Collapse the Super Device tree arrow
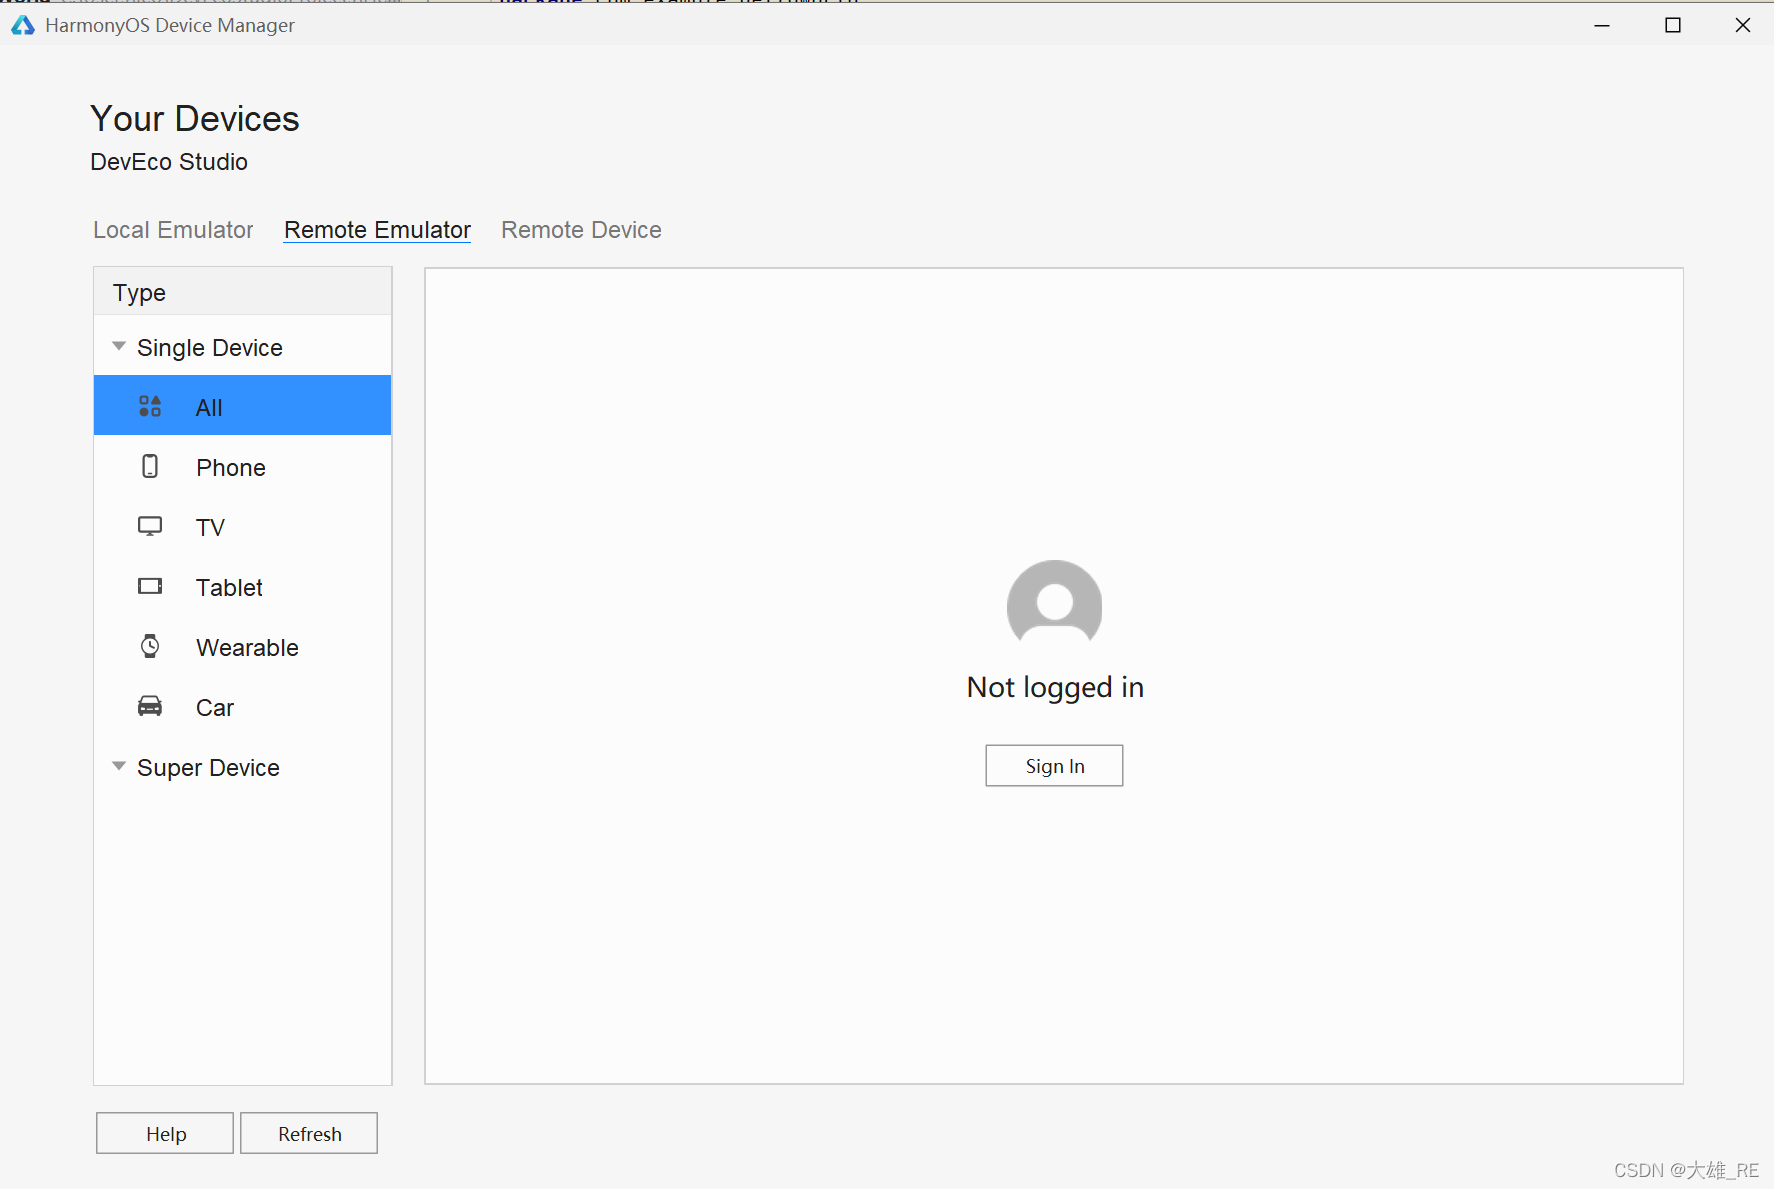The width and height of the screenshot is (1774, 1189). [x=119, y=766]
